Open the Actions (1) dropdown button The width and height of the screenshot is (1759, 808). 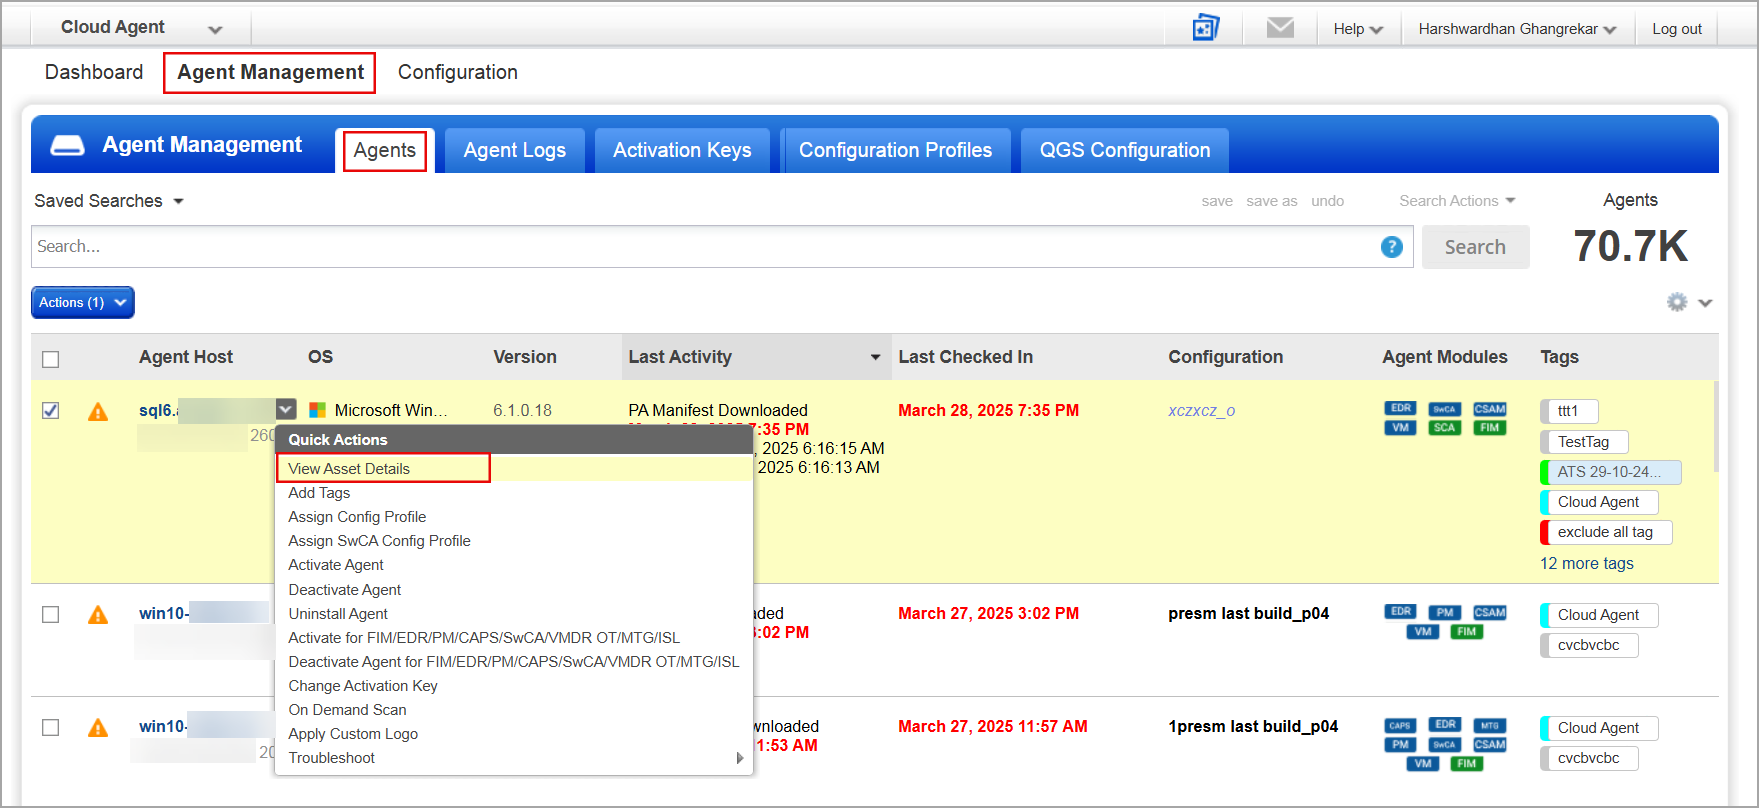83,302
